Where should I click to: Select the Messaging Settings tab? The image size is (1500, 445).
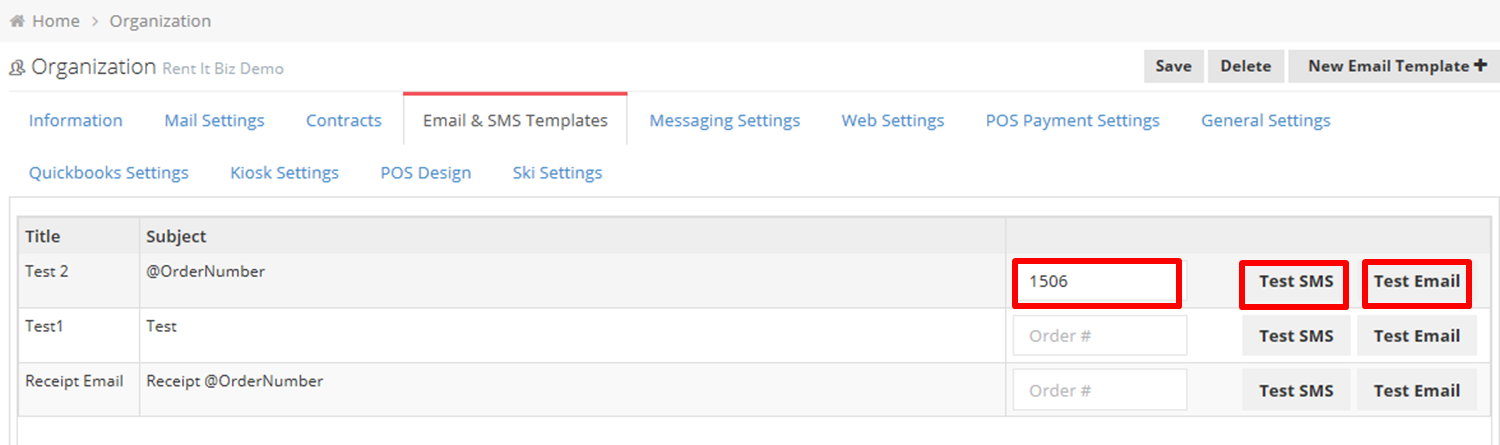click(725, 120)
